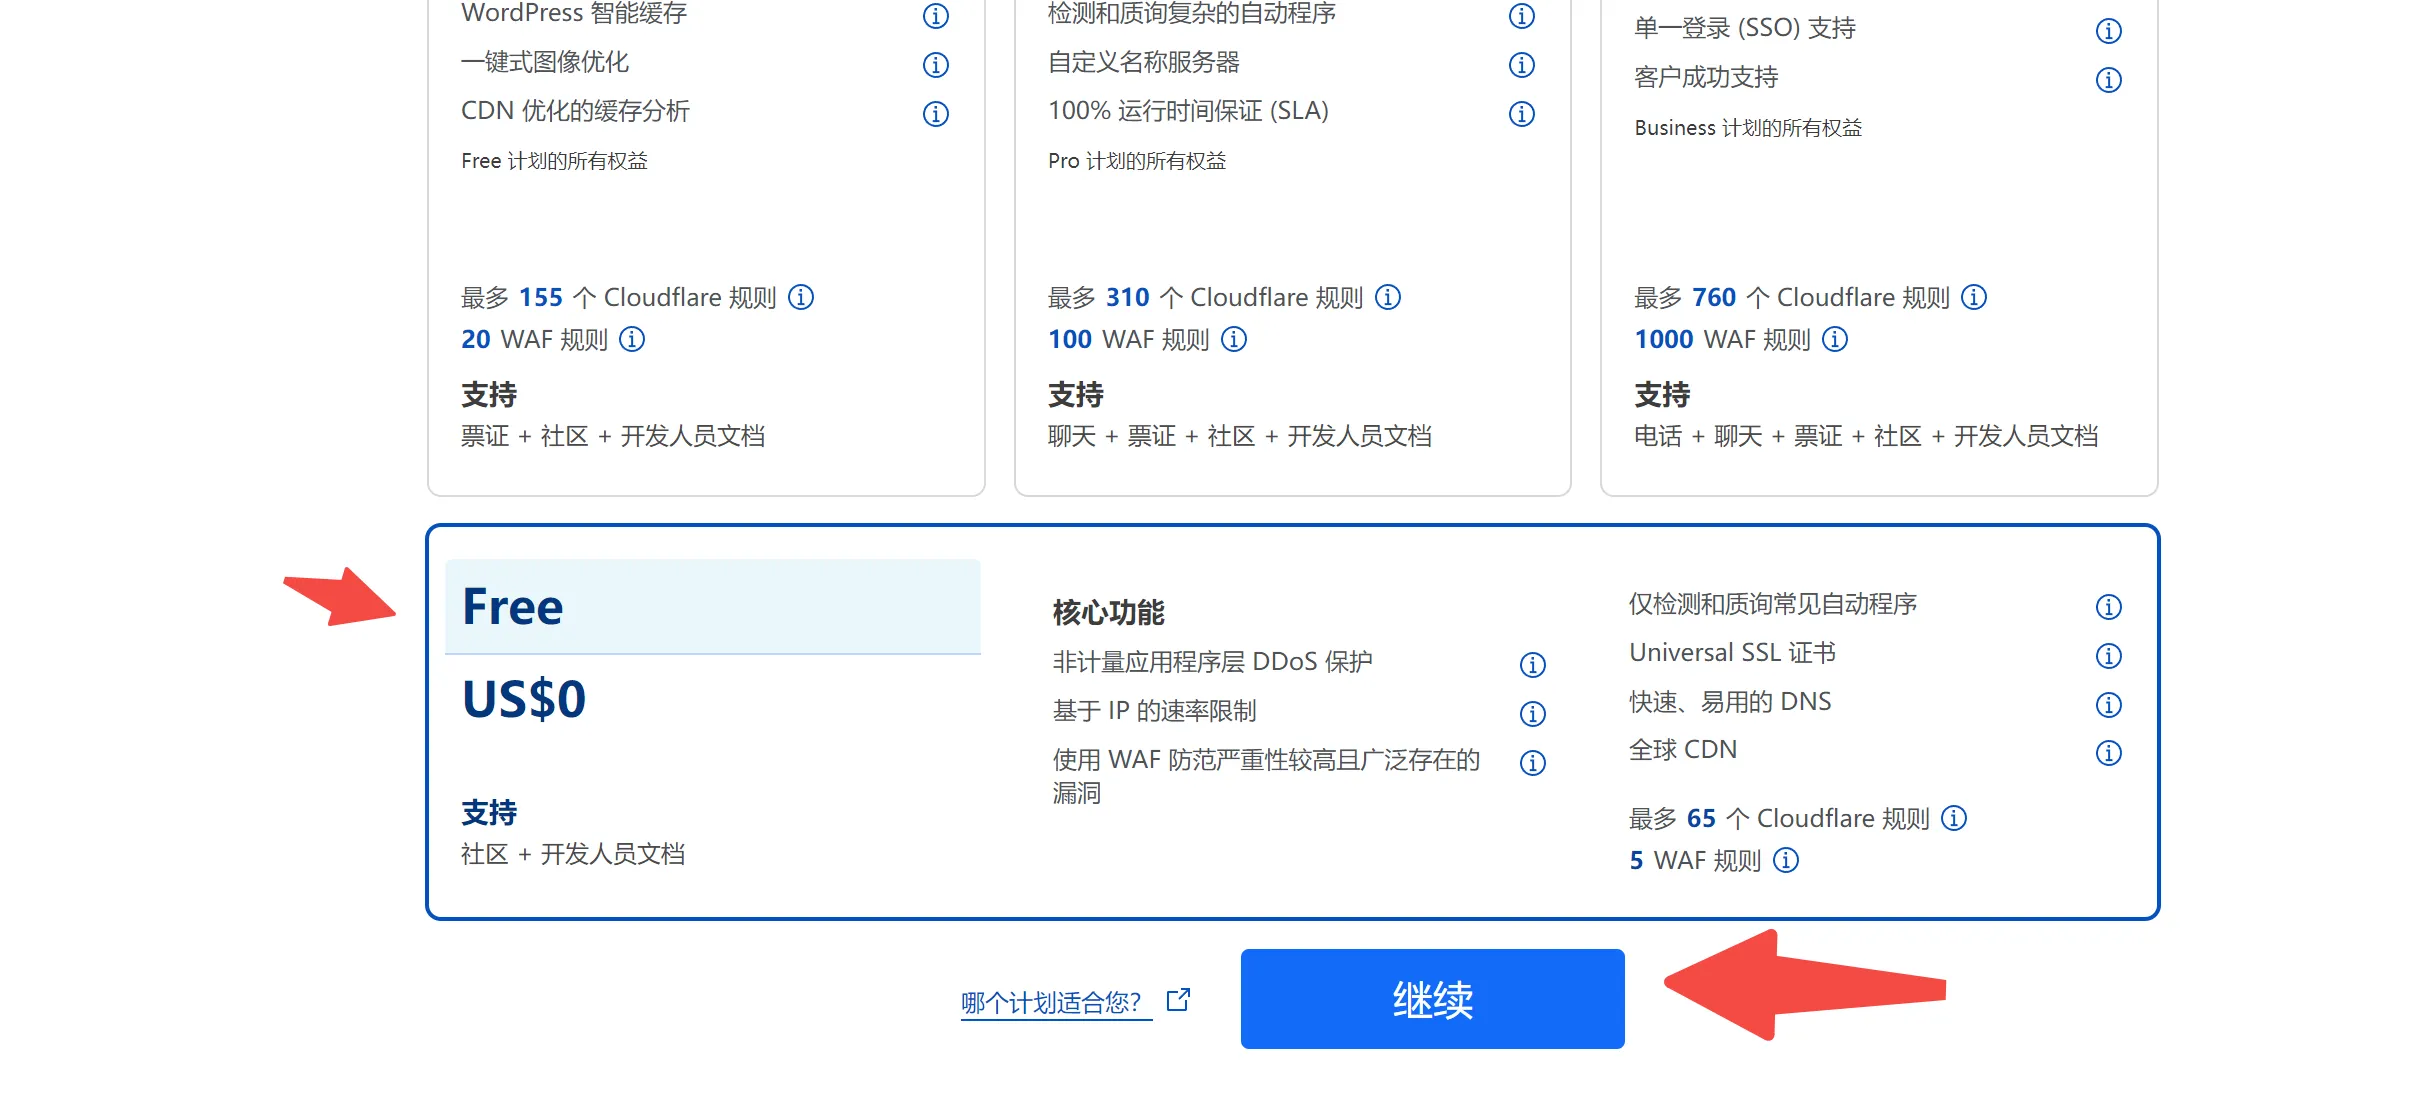The image size is (2416, 1106).
Task: Select the Free plan header
Action: click(712, 607)
